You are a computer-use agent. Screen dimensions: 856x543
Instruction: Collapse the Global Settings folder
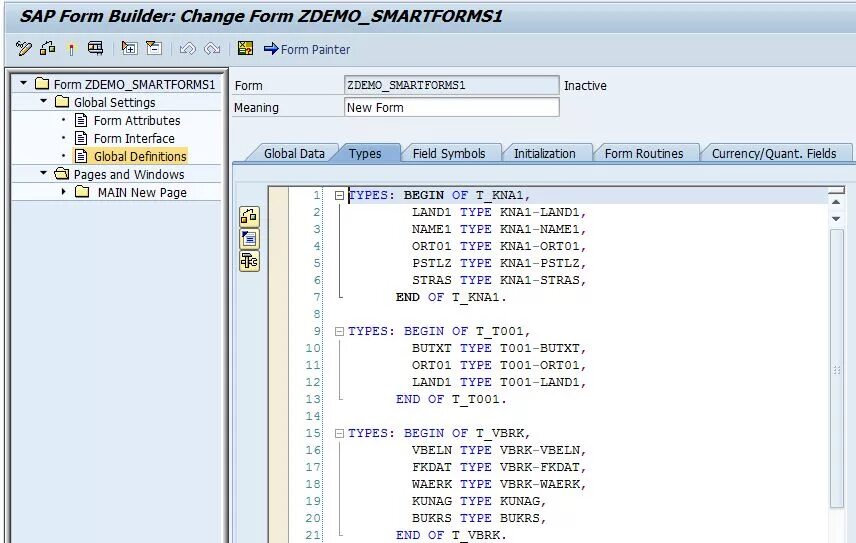pyautogui.click(x=44, y=102)
